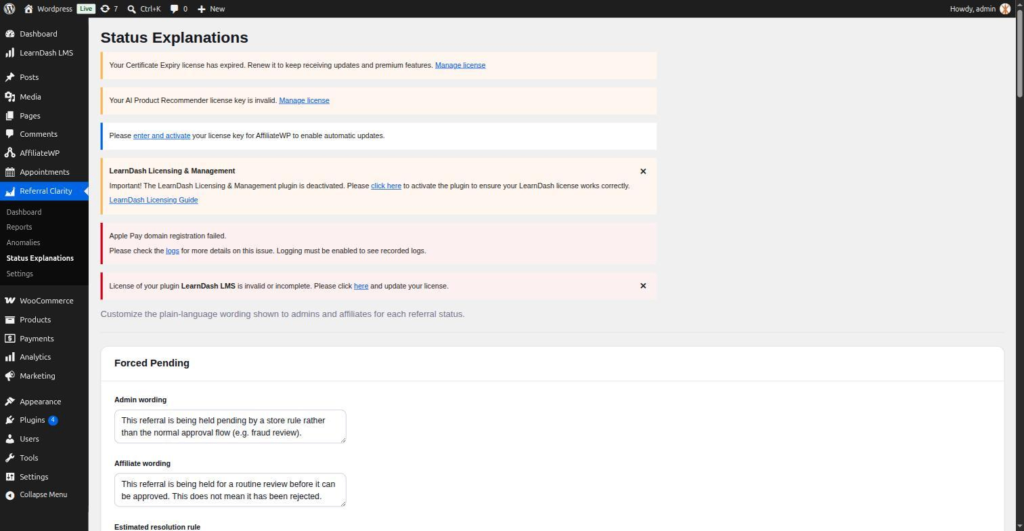Click Manage license for Certificate Expiry
Image resolution: width=1024 pixels, height=531 pixels.
460,65
